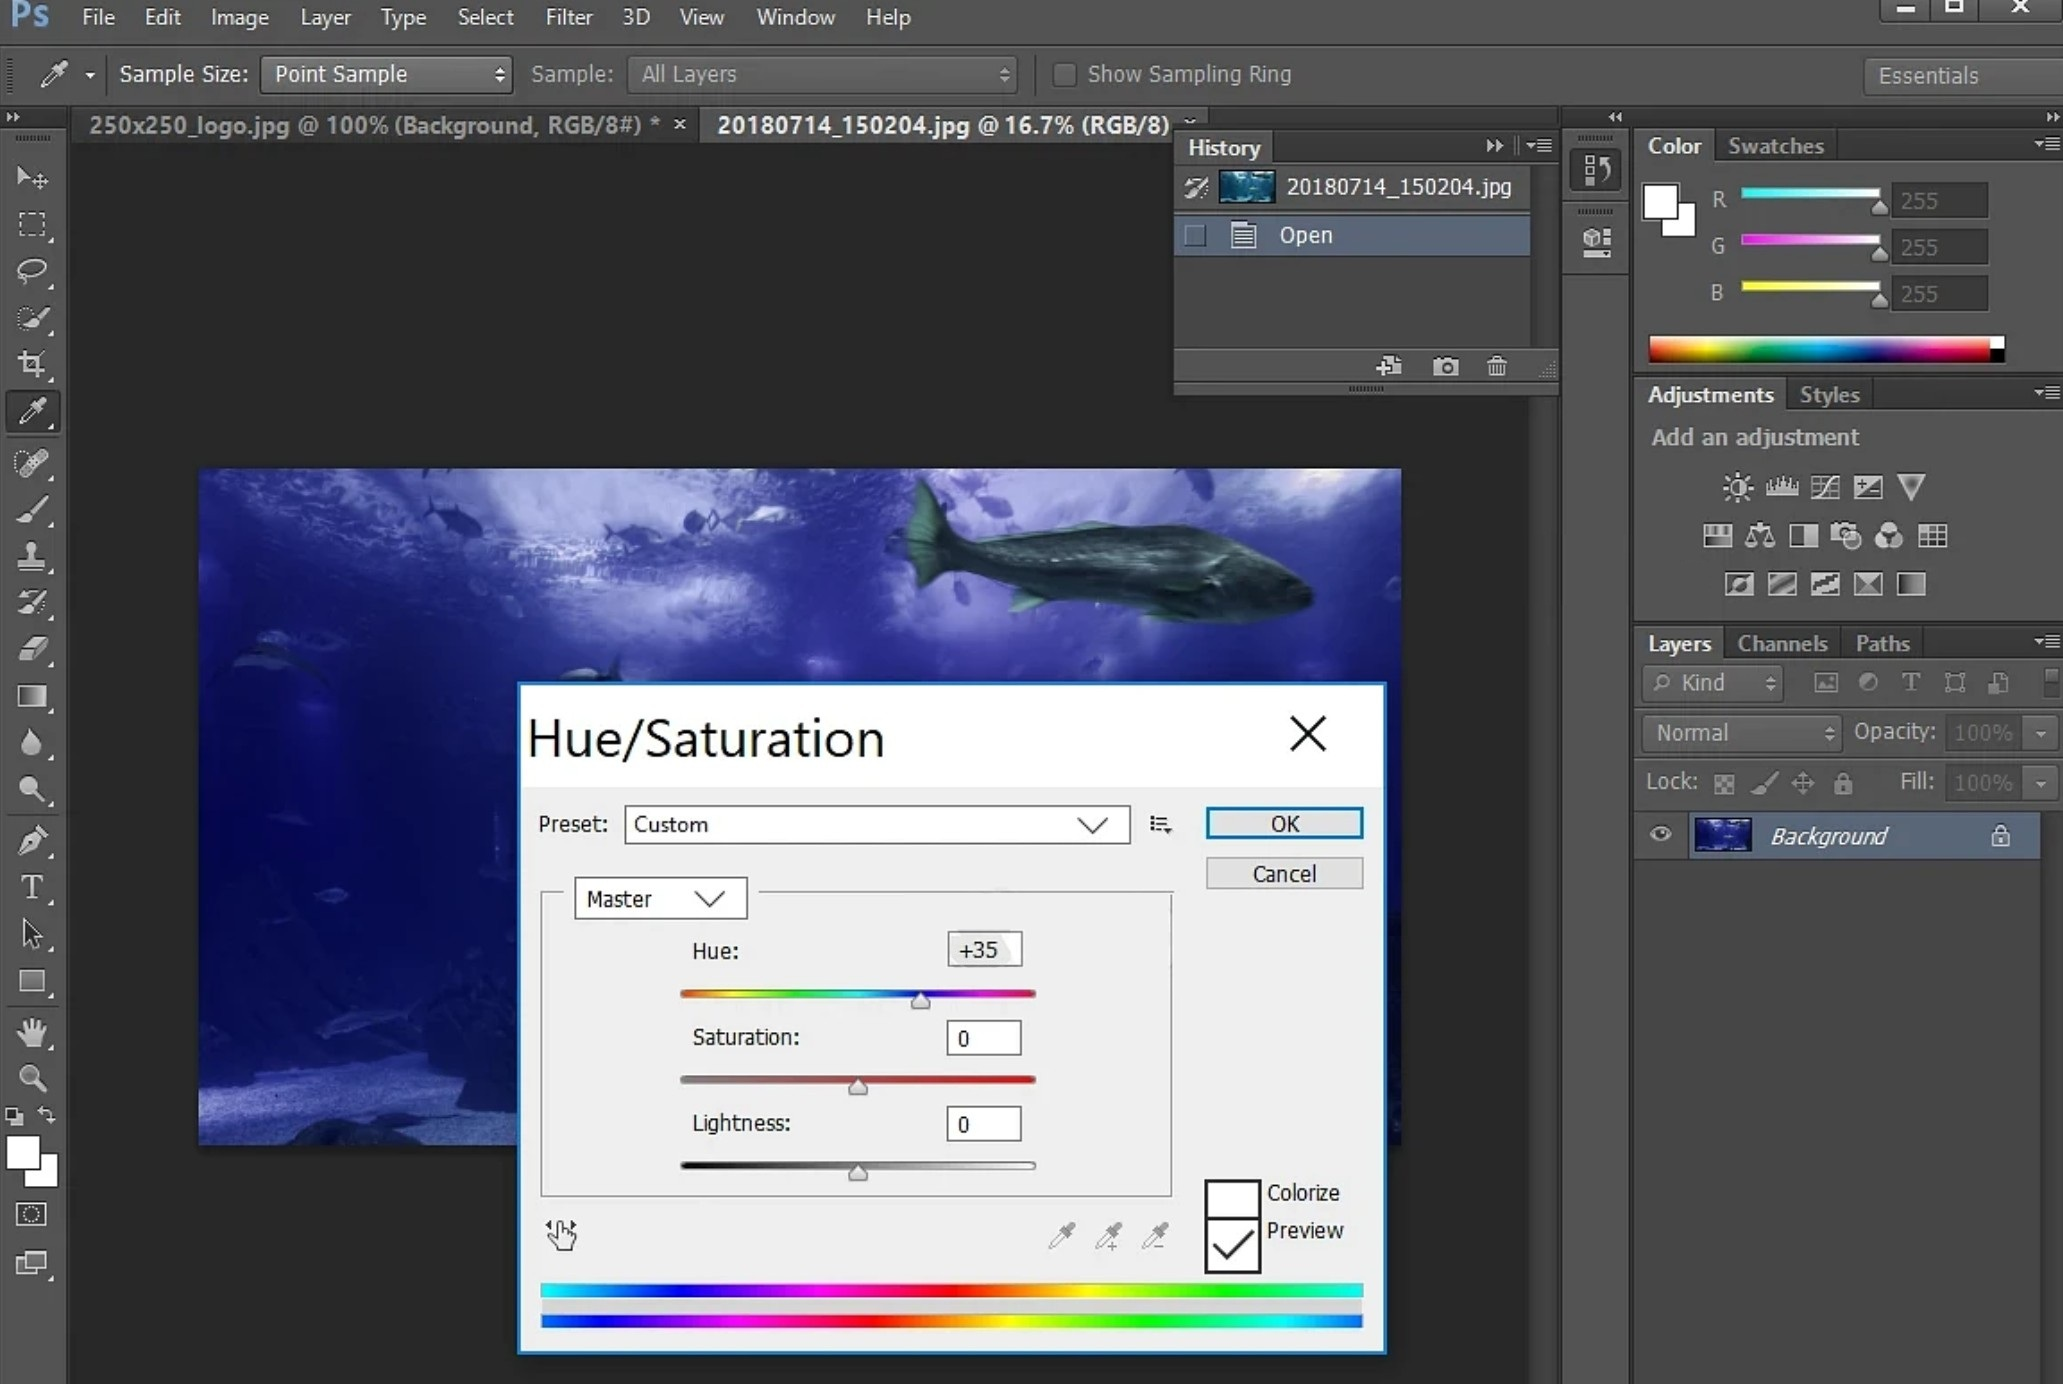The width and height of the screenshot is (2063, 1384).
Task: Toggle Lock position
Action: [x=1803, y=784]
